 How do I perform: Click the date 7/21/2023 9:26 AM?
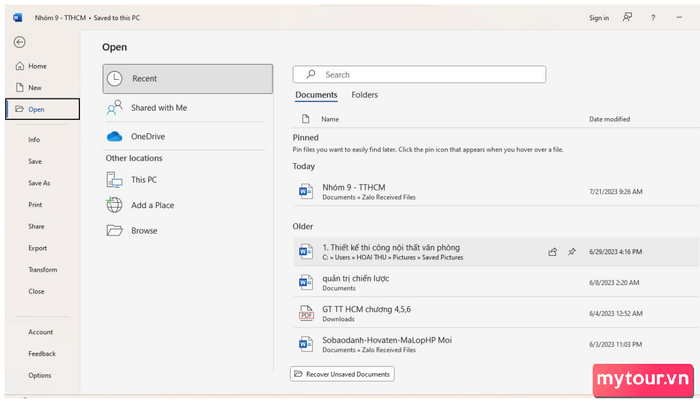[616, 192]
